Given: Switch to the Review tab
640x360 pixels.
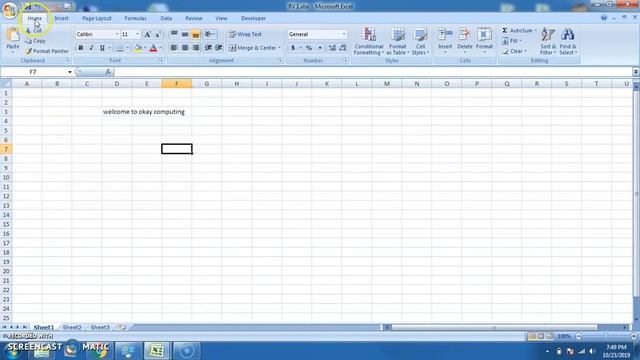Looking at the screenshot, I should [x=193, y=18].
